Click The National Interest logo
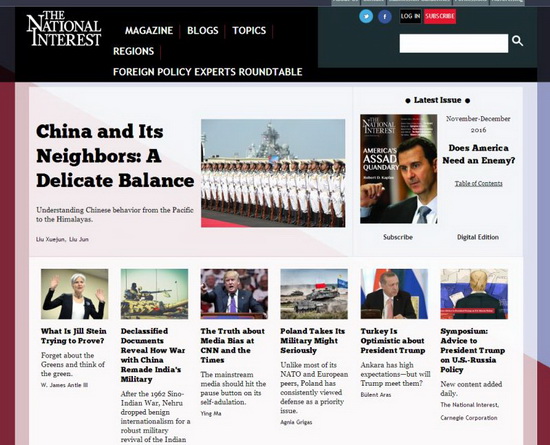This screenshot has height=445, width=550. (64, 28)
